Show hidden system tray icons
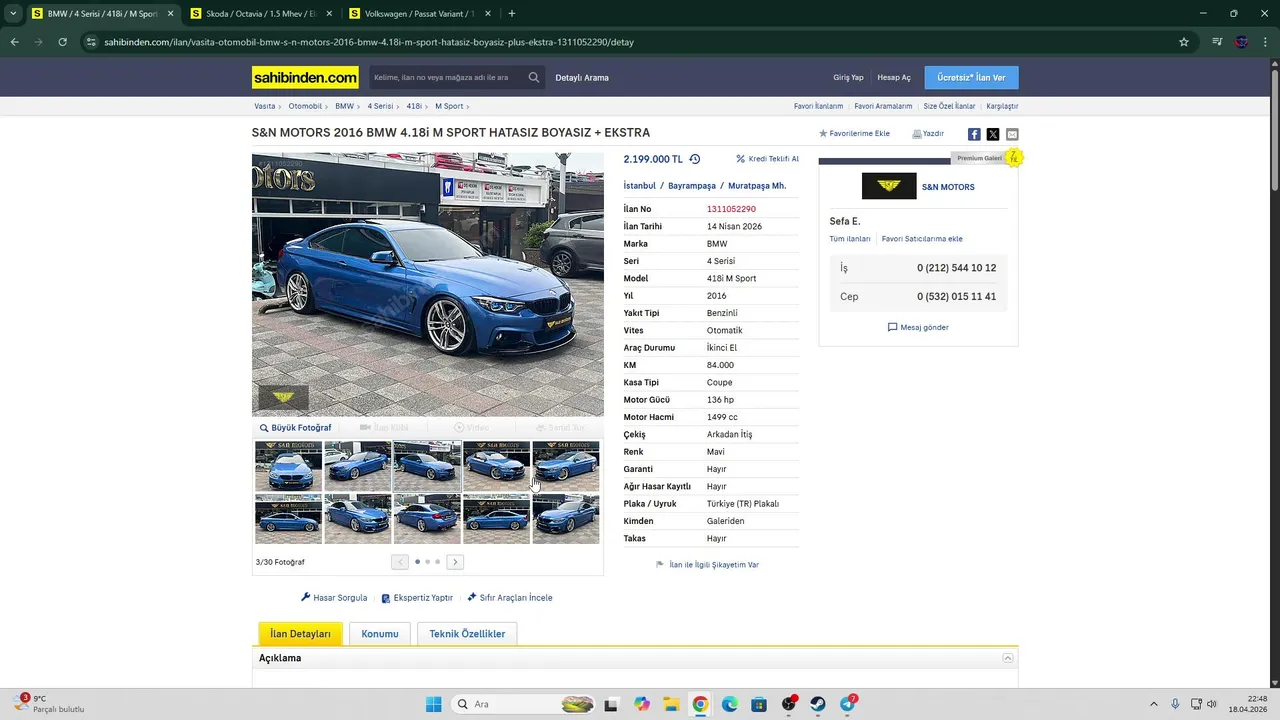The image size is (1280, 720). (x=1154, y=704)
